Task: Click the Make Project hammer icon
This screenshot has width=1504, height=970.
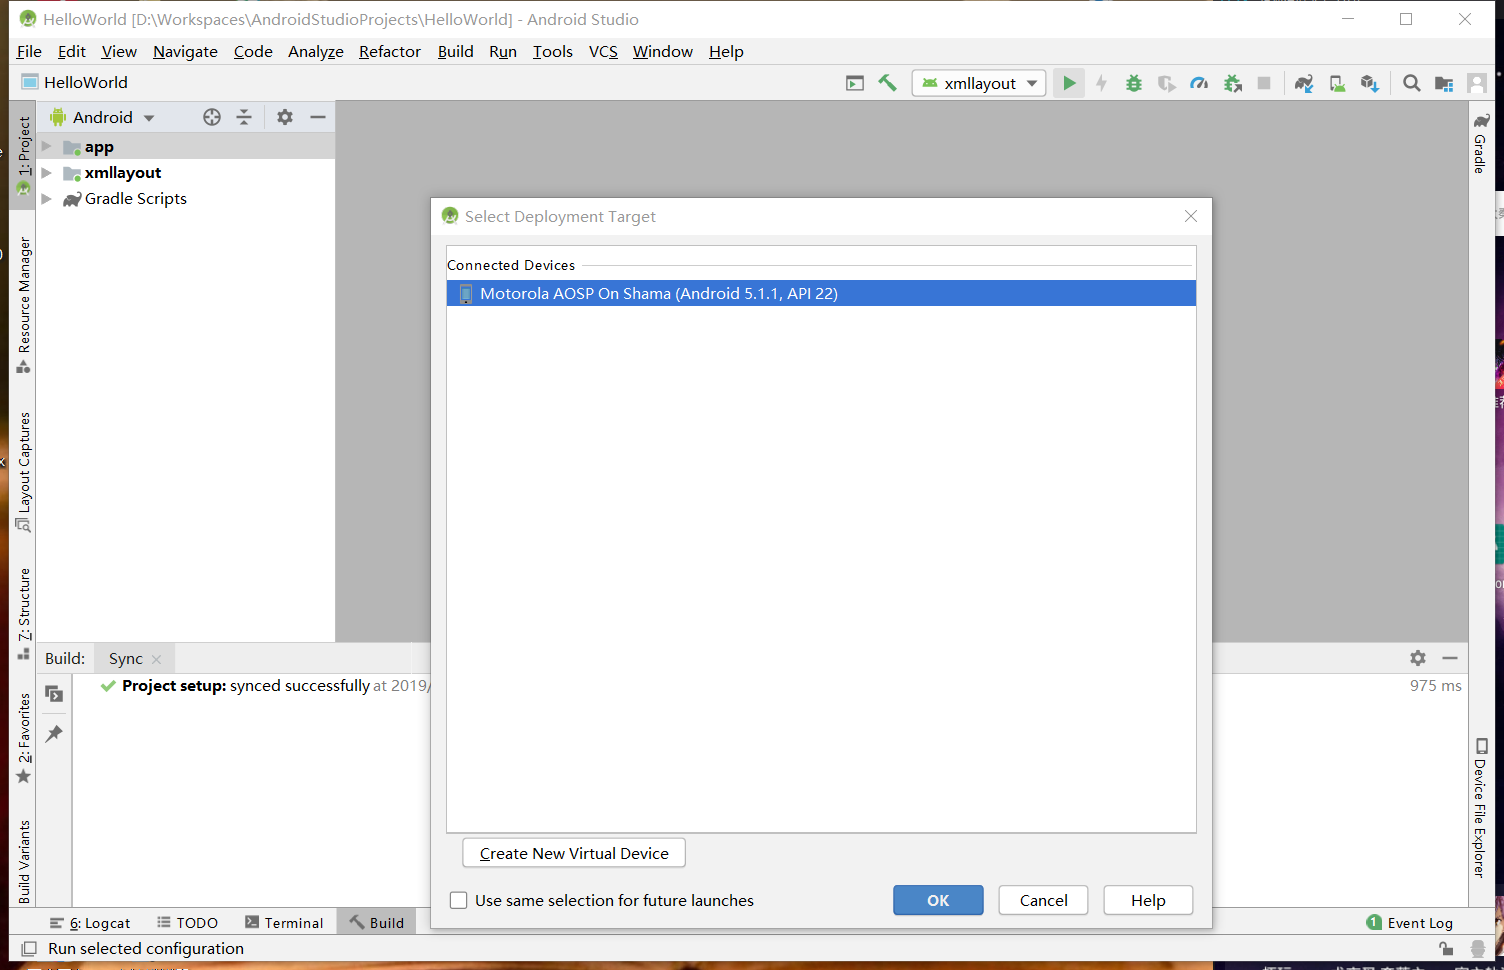Action: coord(887,83)
